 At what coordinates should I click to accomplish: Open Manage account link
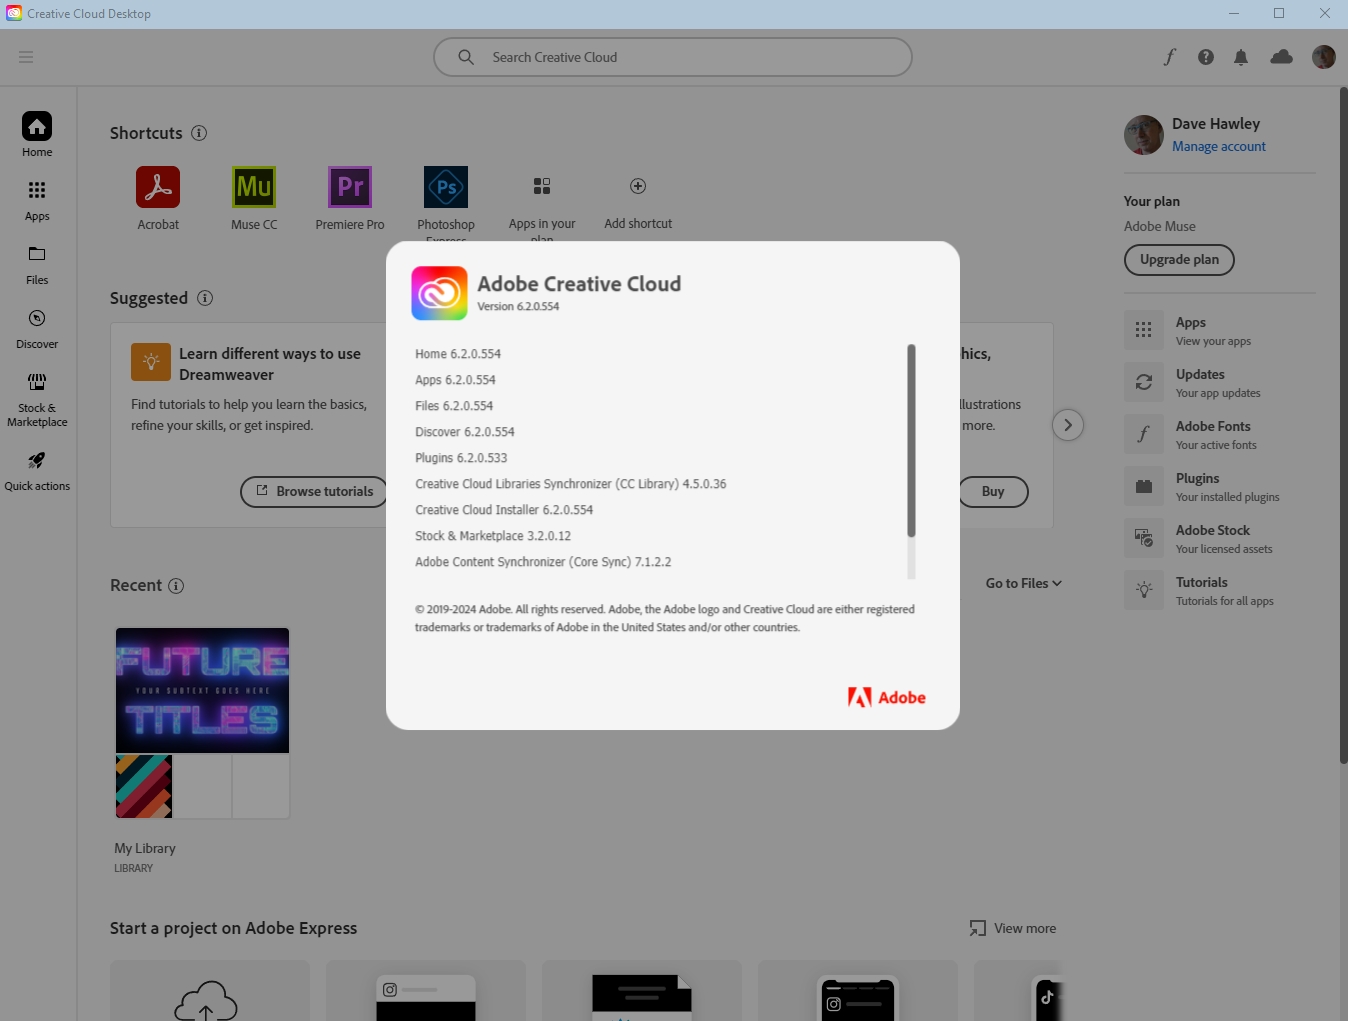tap(1218, 146)
